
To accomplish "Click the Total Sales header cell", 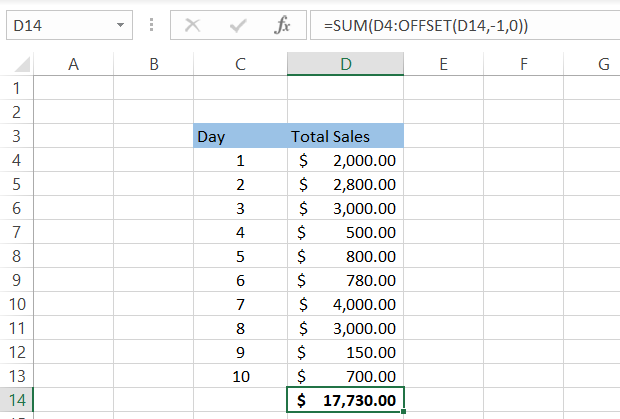I will [345, 136].
